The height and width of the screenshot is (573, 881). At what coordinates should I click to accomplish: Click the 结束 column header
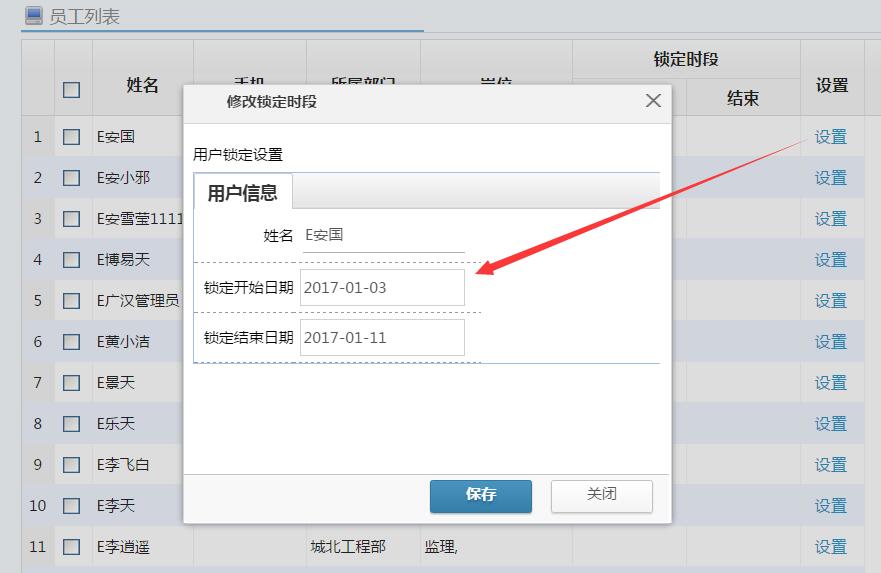tap(742, 98)
